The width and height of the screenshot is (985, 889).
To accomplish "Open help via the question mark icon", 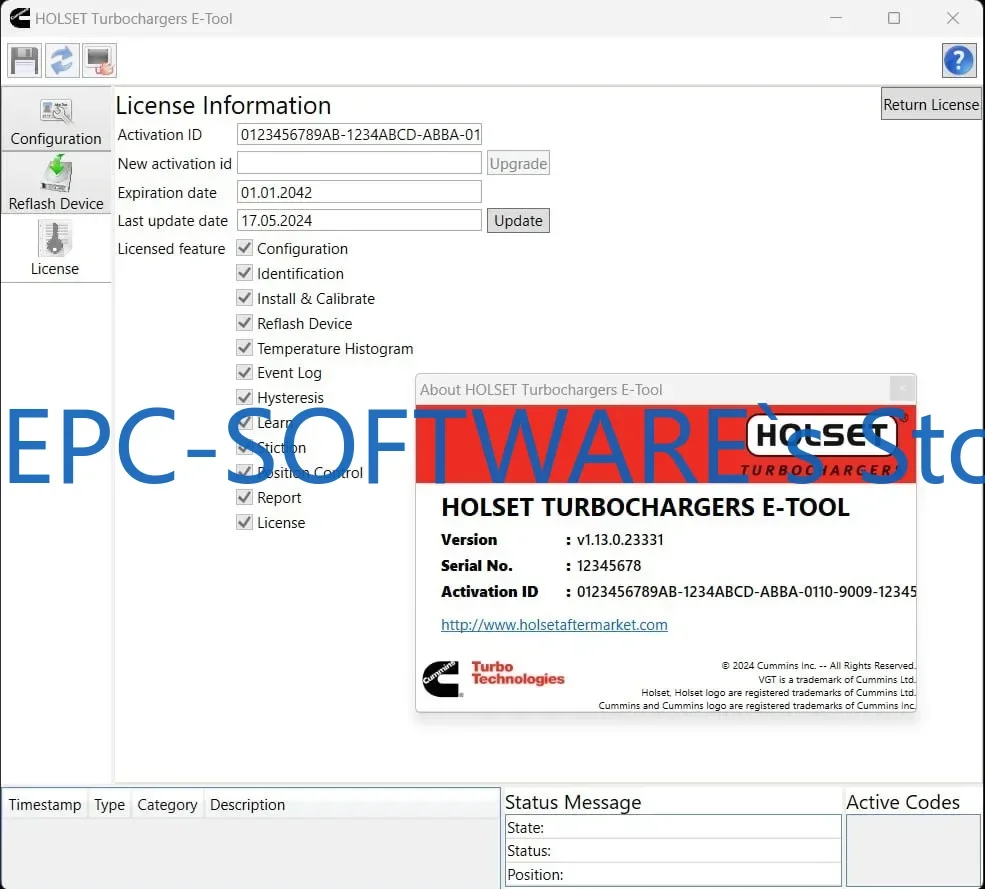I will coord(958,60).
